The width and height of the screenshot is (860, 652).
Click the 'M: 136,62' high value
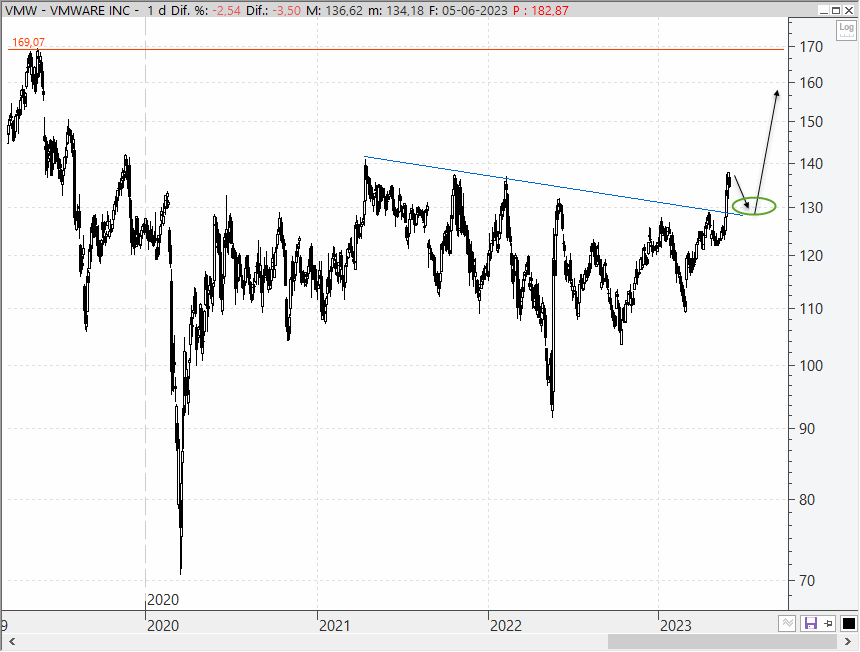tap(335, 10)
